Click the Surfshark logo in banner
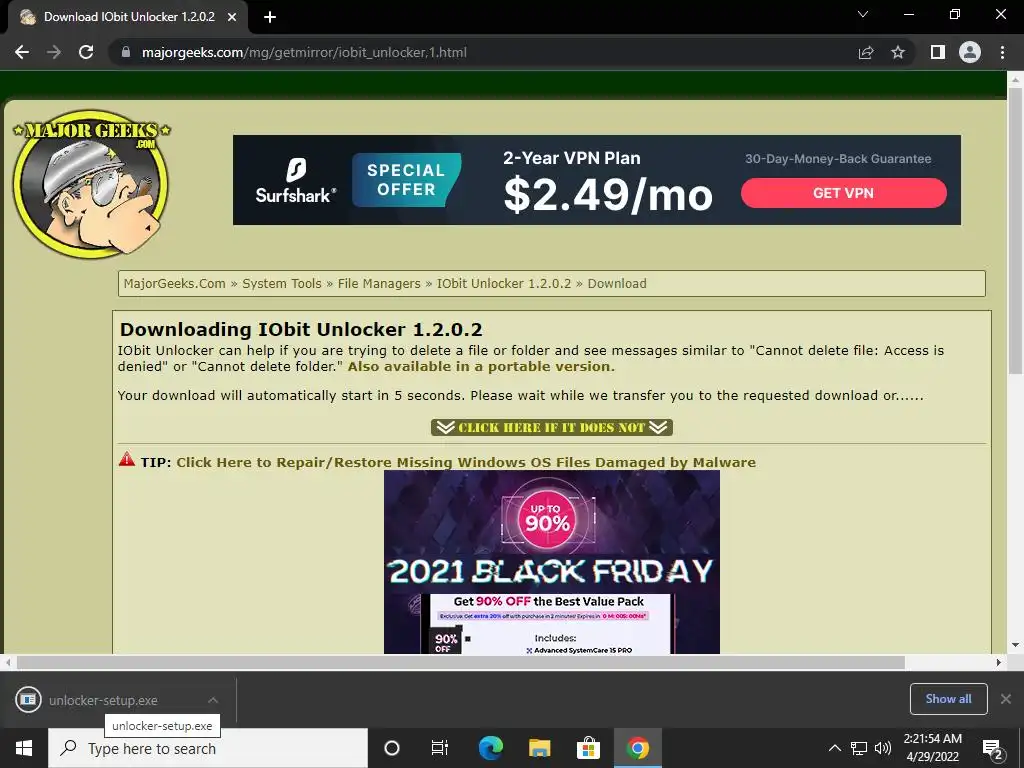The height and width of the screenshot is (768, 1024). (296, 181)
